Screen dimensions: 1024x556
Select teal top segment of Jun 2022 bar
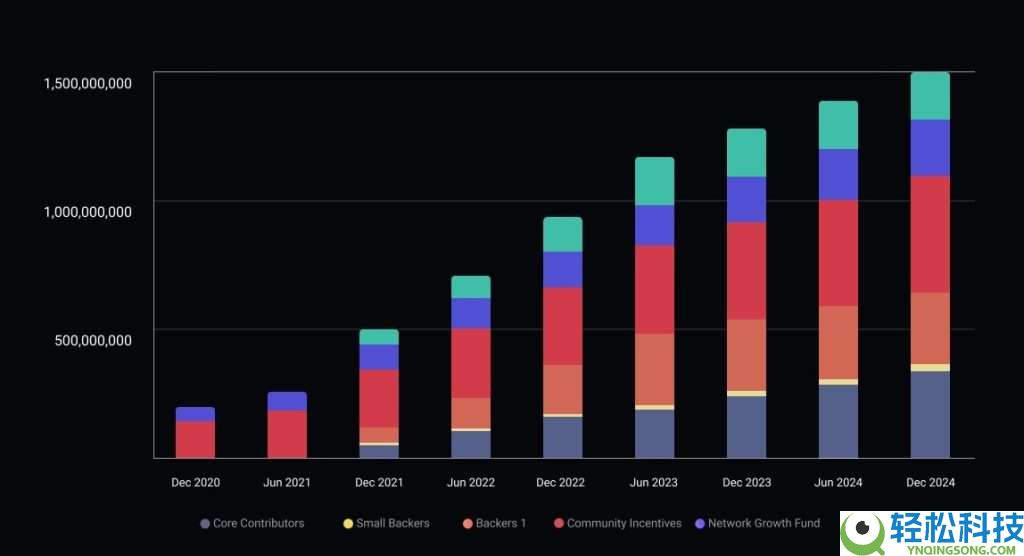click(x=471, y=287)
